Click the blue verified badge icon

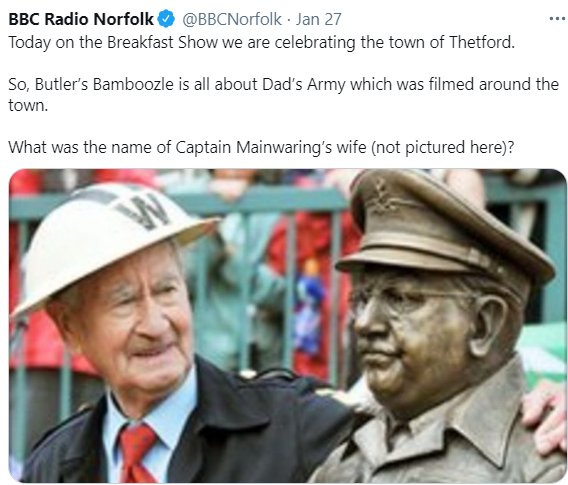pos(166,19)
